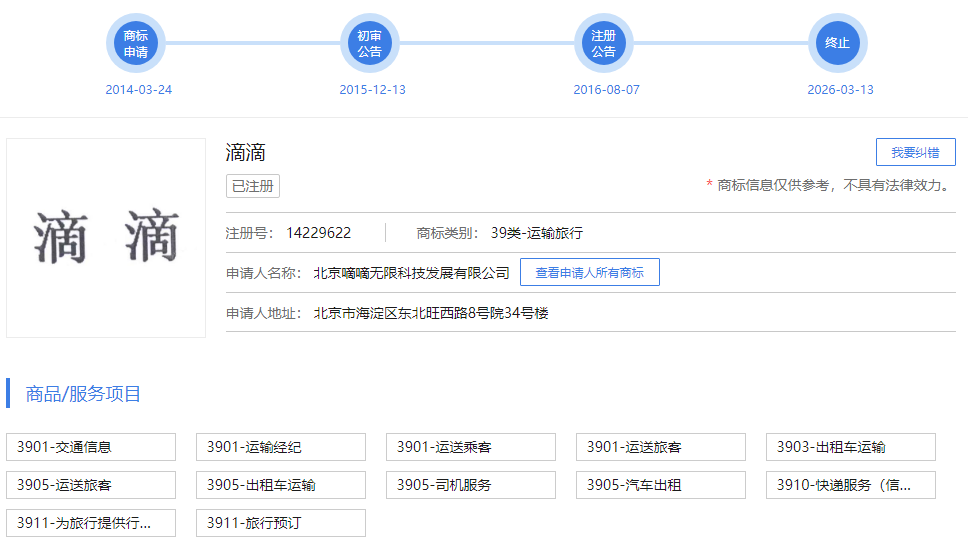The width and height of the screenshot is (968, 558).
Task: Select the 3905-出租车运输 service item
Action: [x=281, y=485]
